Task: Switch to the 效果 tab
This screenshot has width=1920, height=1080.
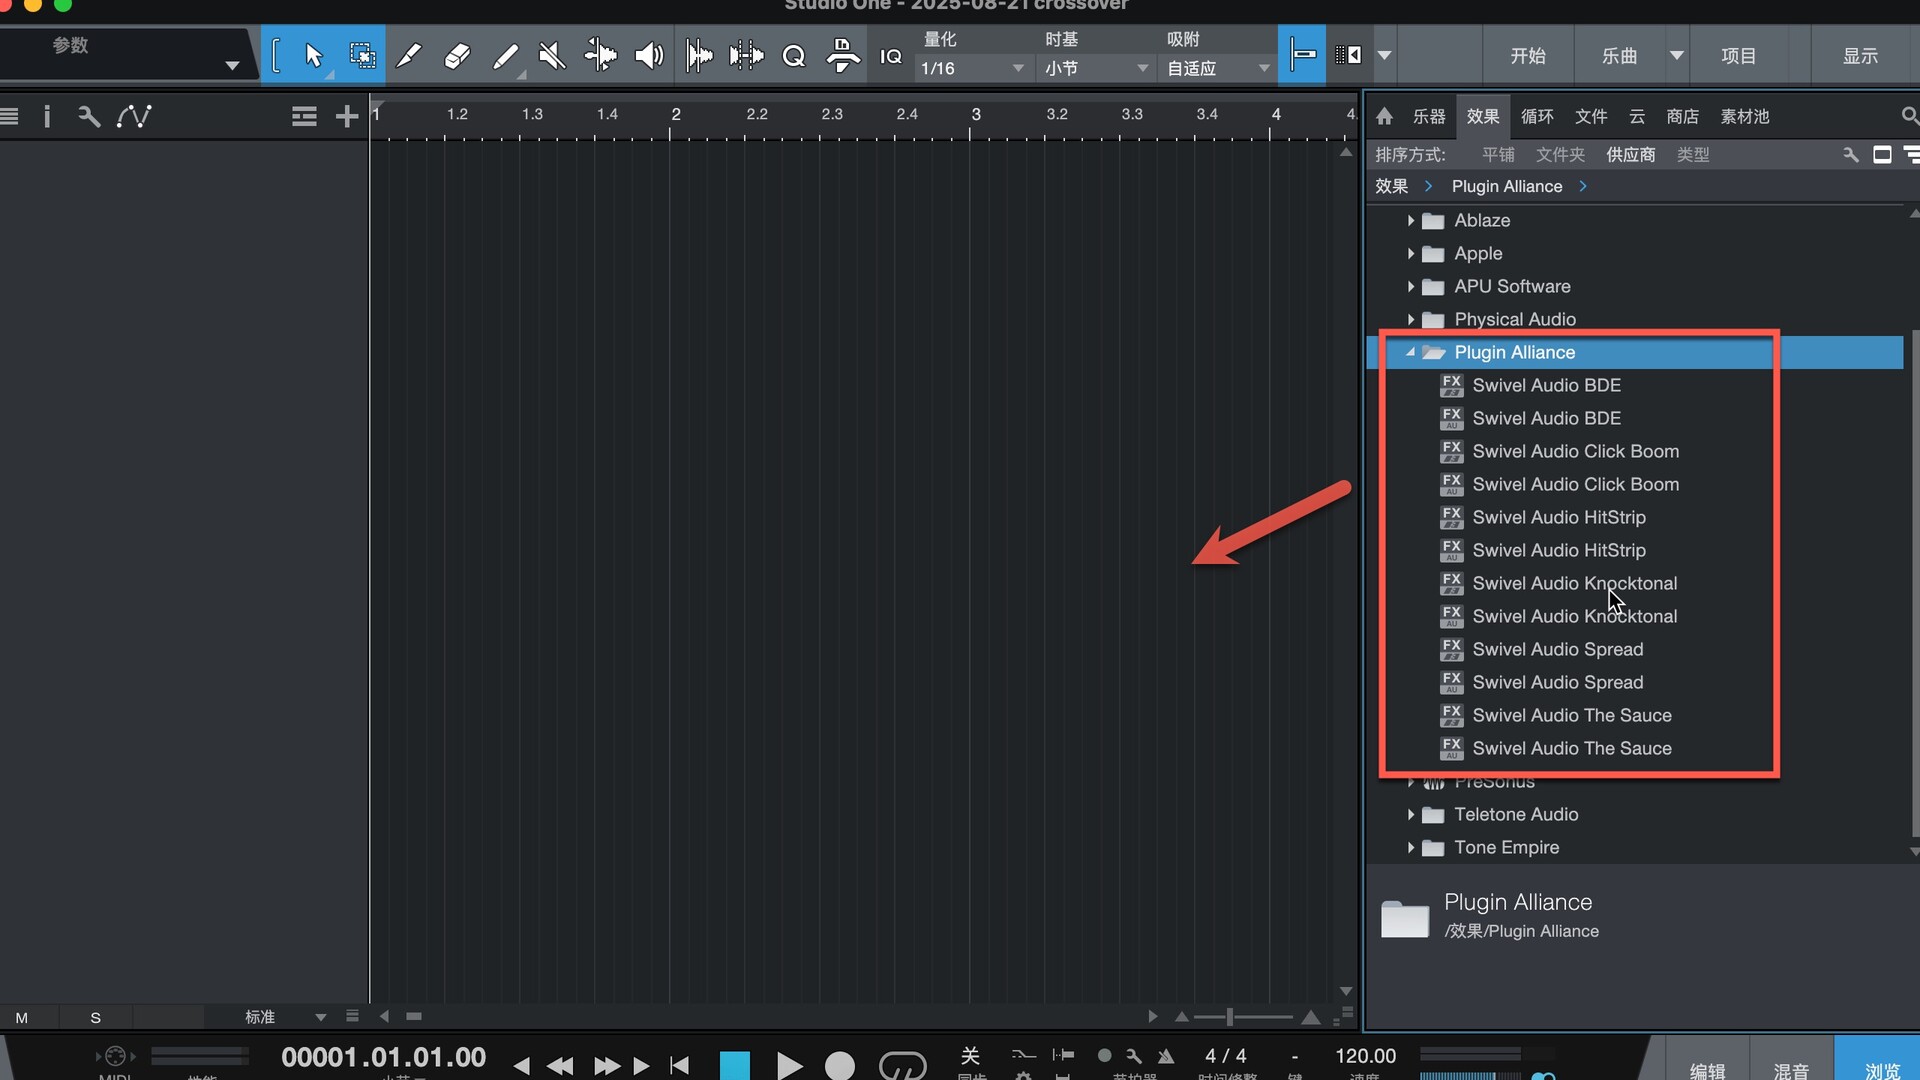Action: pos(1483,116)
